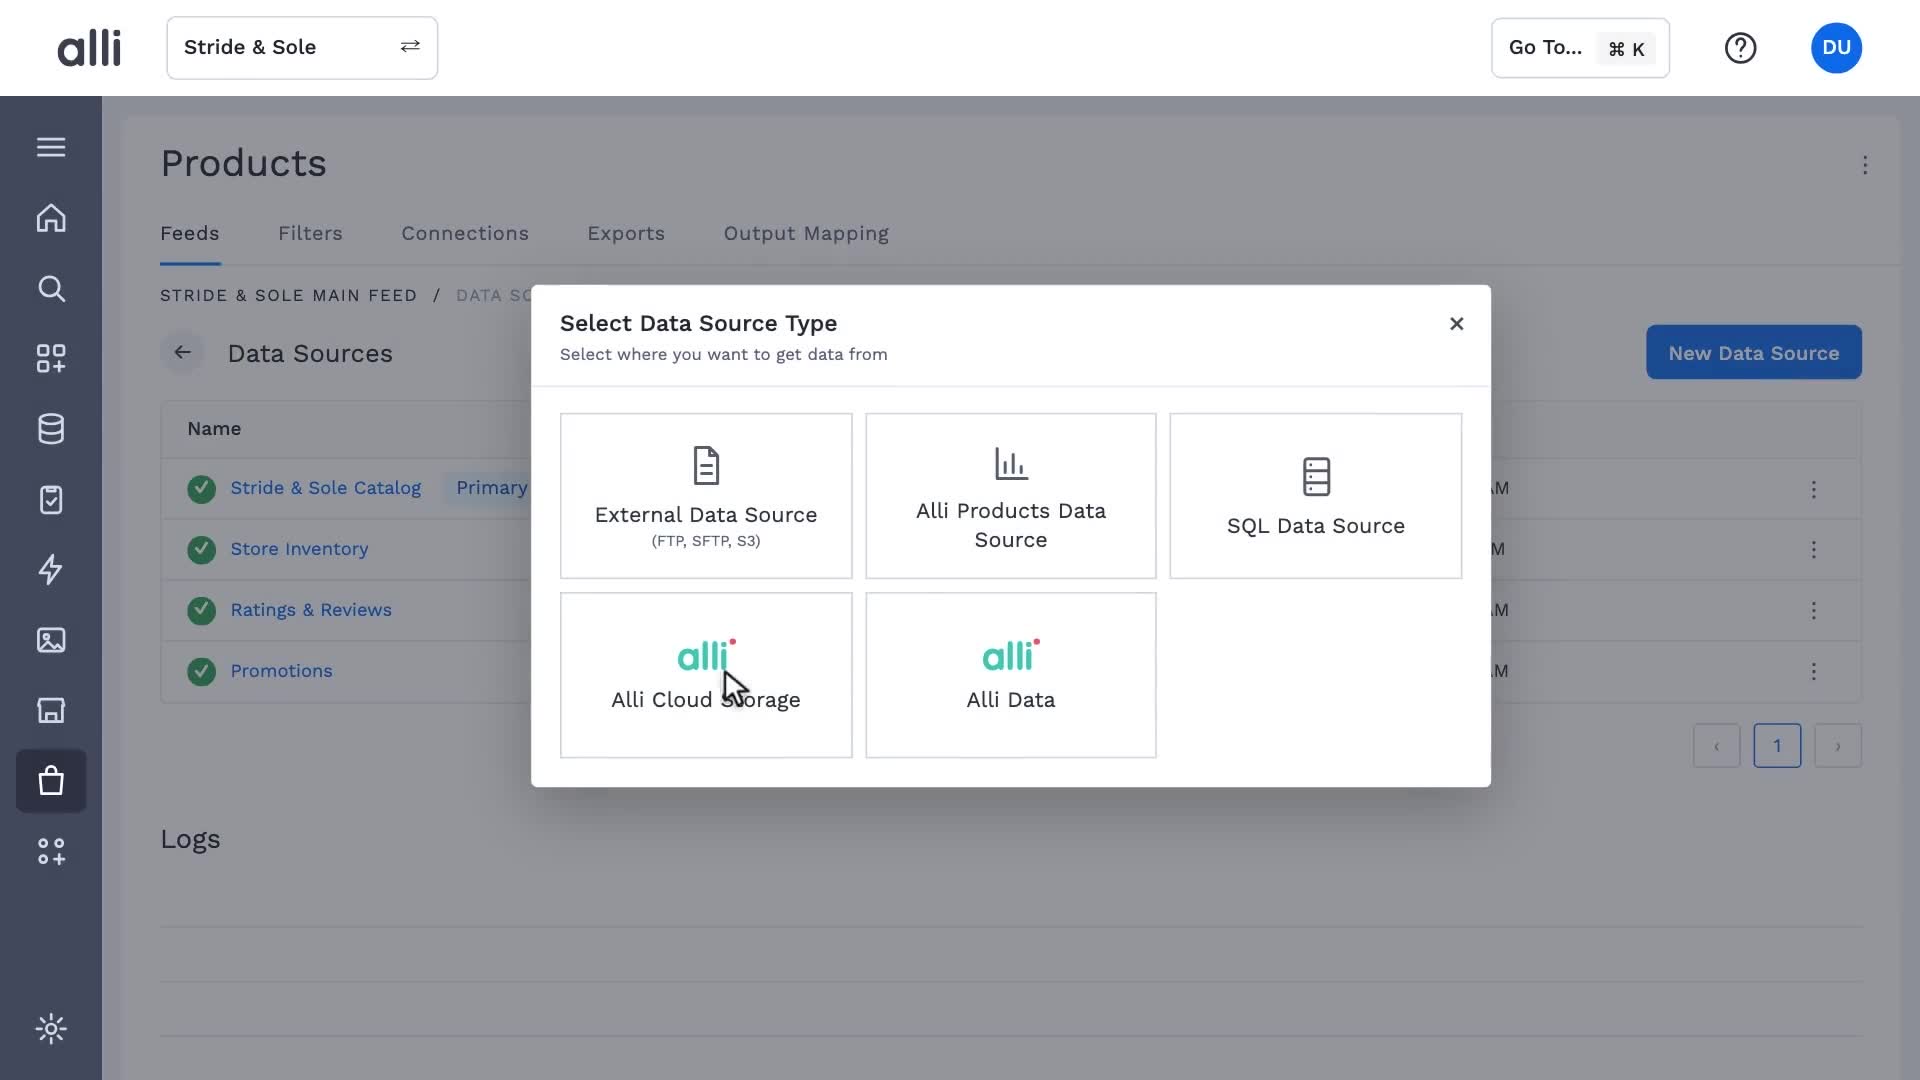Open the Go To command search
This screenshot has height=1080, width=1920.
1580,48
